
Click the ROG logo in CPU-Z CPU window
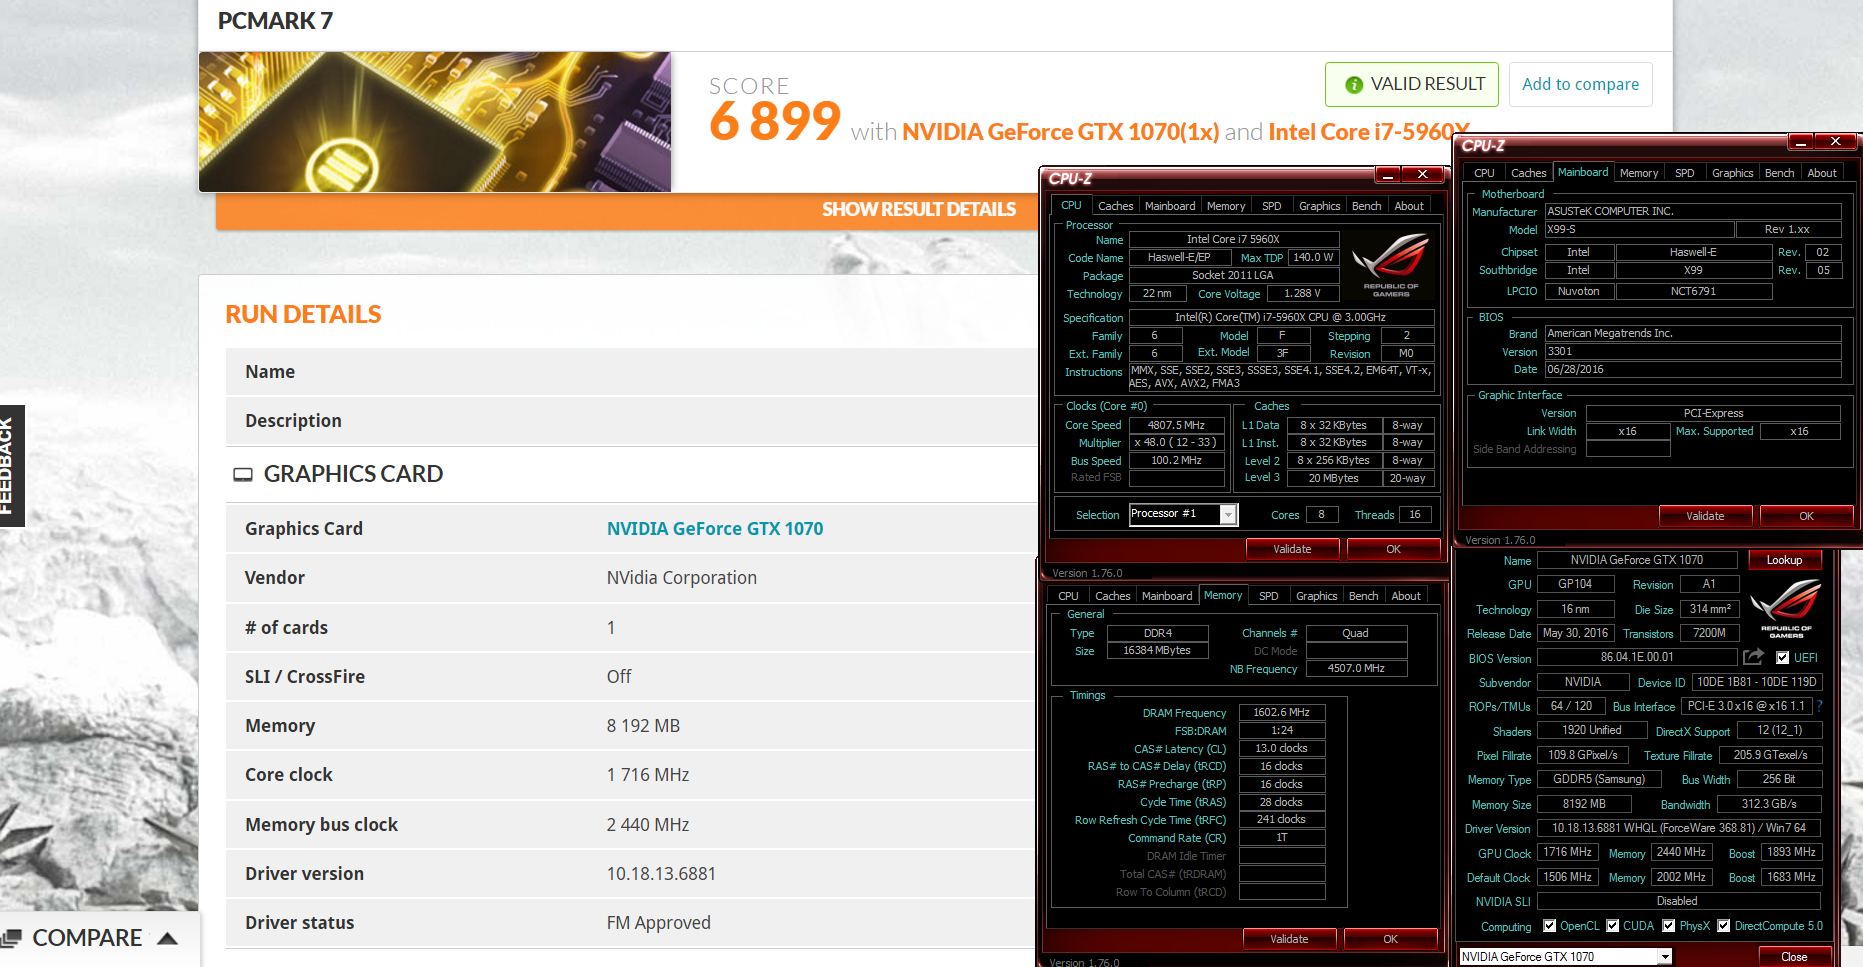1391,264
